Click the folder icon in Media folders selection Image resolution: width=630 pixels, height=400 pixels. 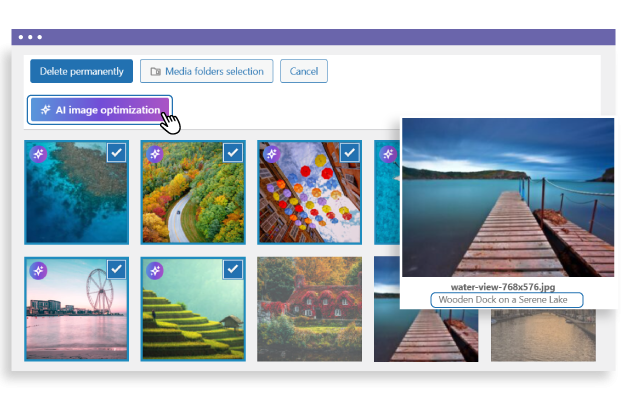[155, 71]
